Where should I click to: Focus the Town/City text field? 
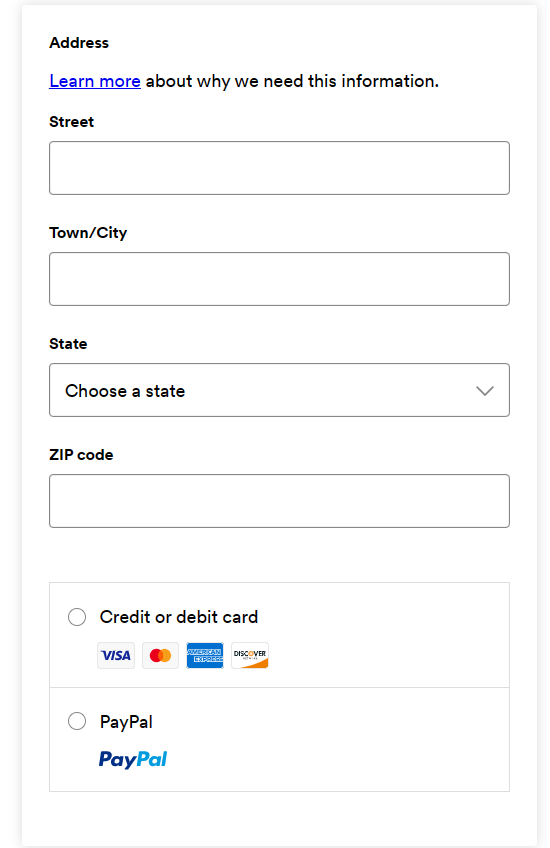(279, 279)
